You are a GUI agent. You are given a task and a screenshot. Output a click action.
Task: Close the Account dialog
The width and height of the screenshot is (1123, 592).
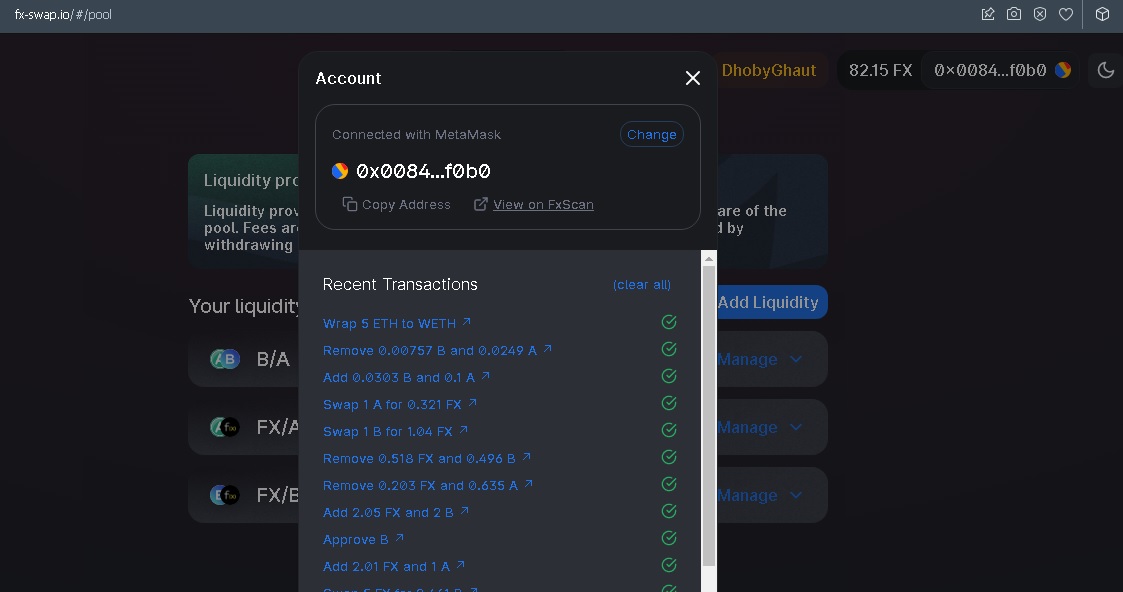click(693, 78)
